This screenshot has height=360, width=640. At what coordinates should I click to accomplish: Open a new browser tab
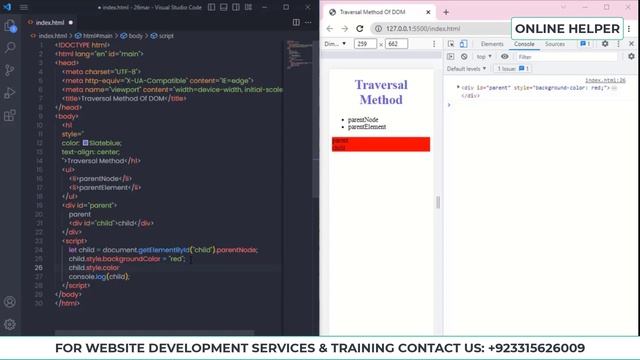point(446,12)
